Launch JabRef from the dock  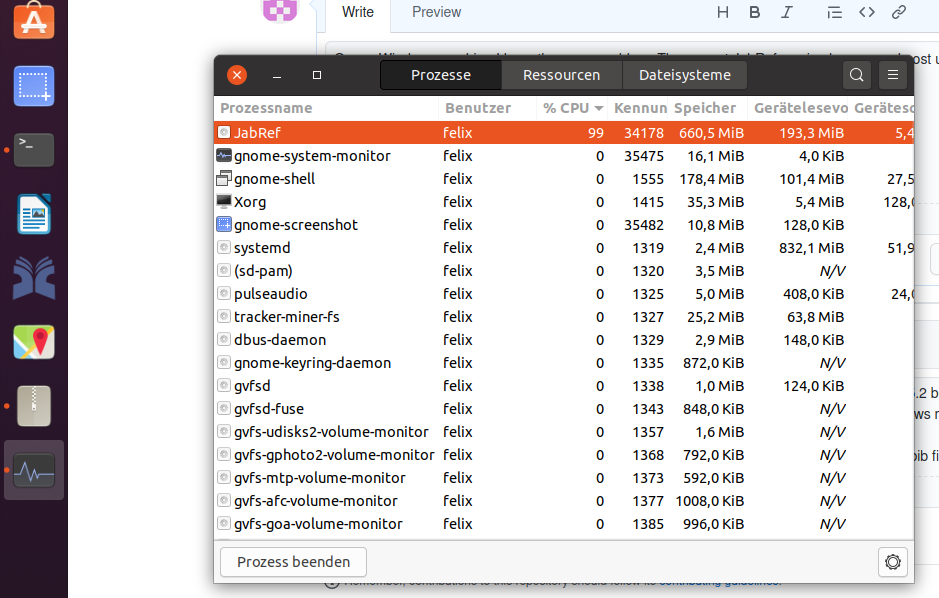[34, 278]
